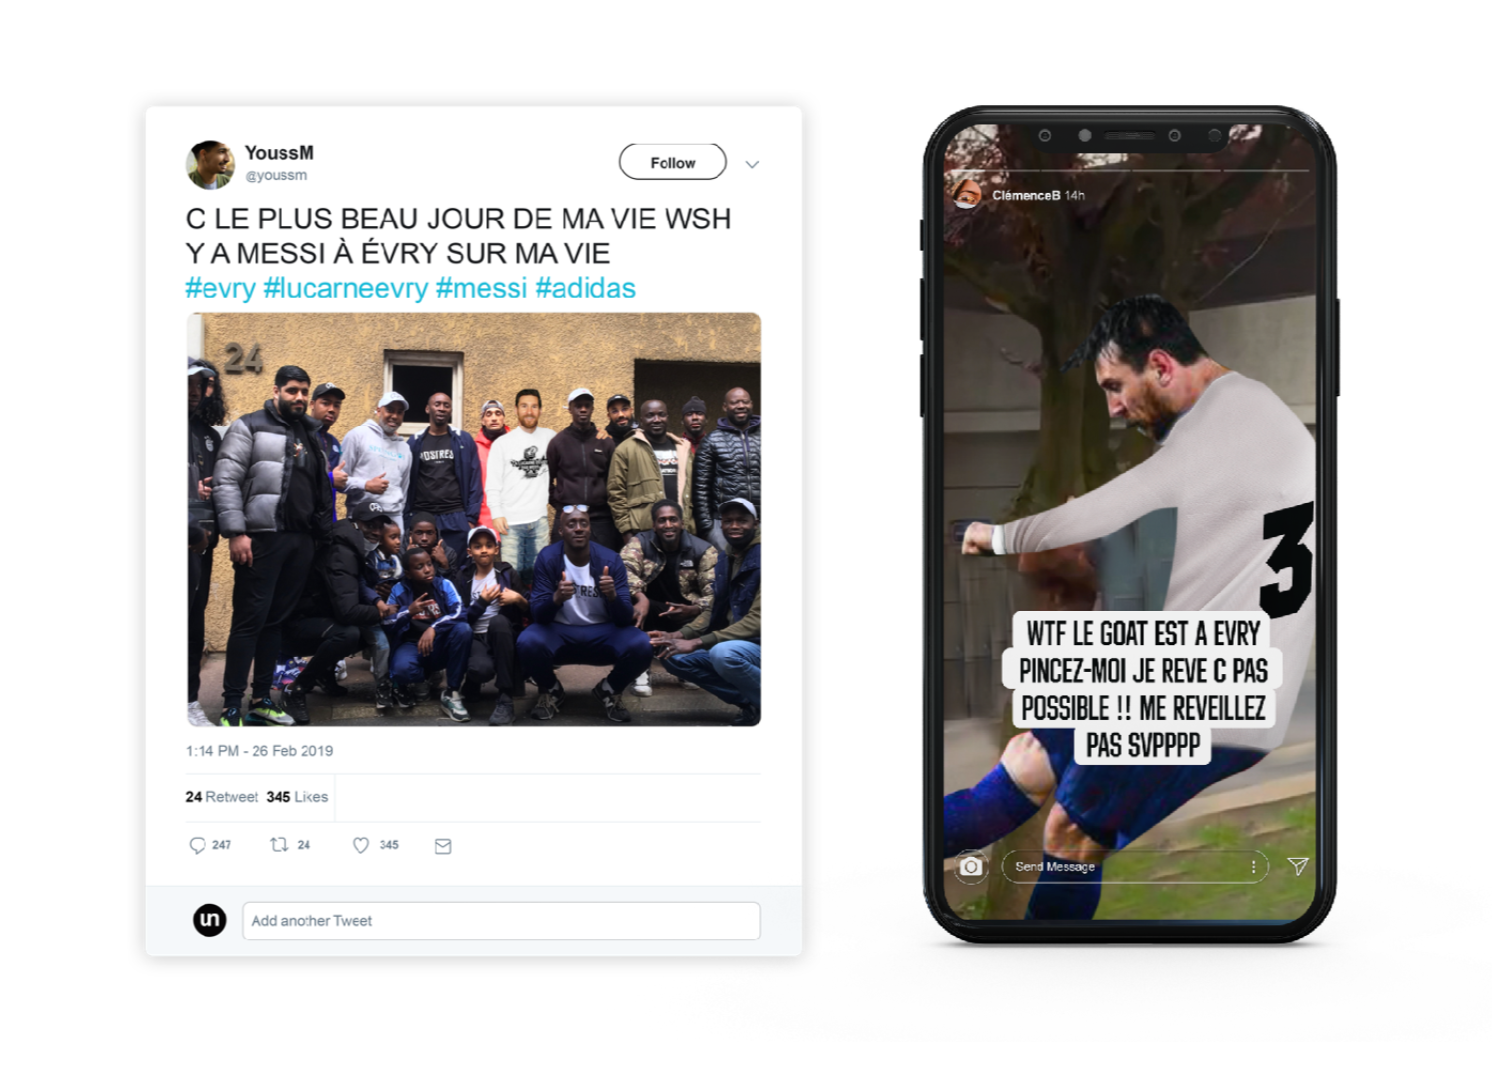Open ClémenceB story profile picture
The height and width of the screenshot is (1068, 1492).
pos(966,194)
